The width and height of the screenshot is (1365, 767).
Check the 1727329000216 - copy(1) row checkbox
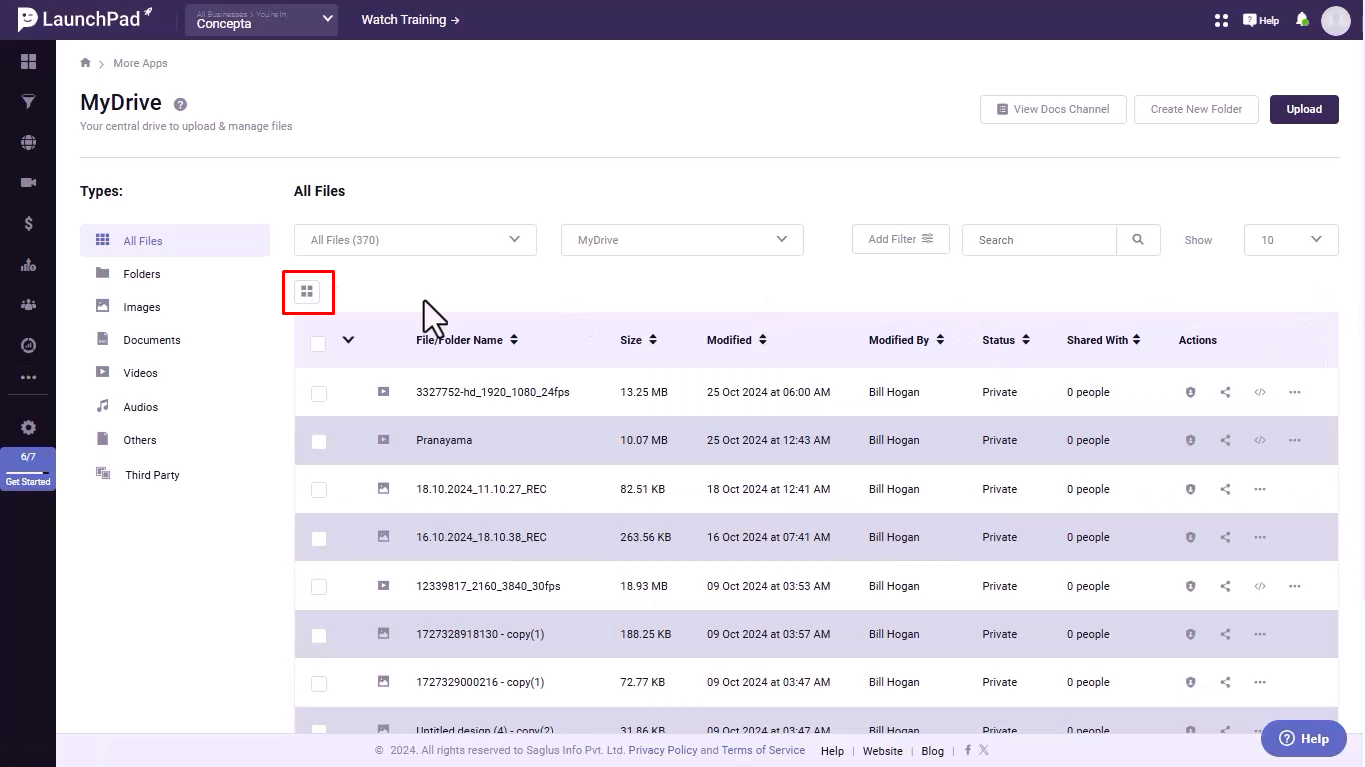click(319, 684)
